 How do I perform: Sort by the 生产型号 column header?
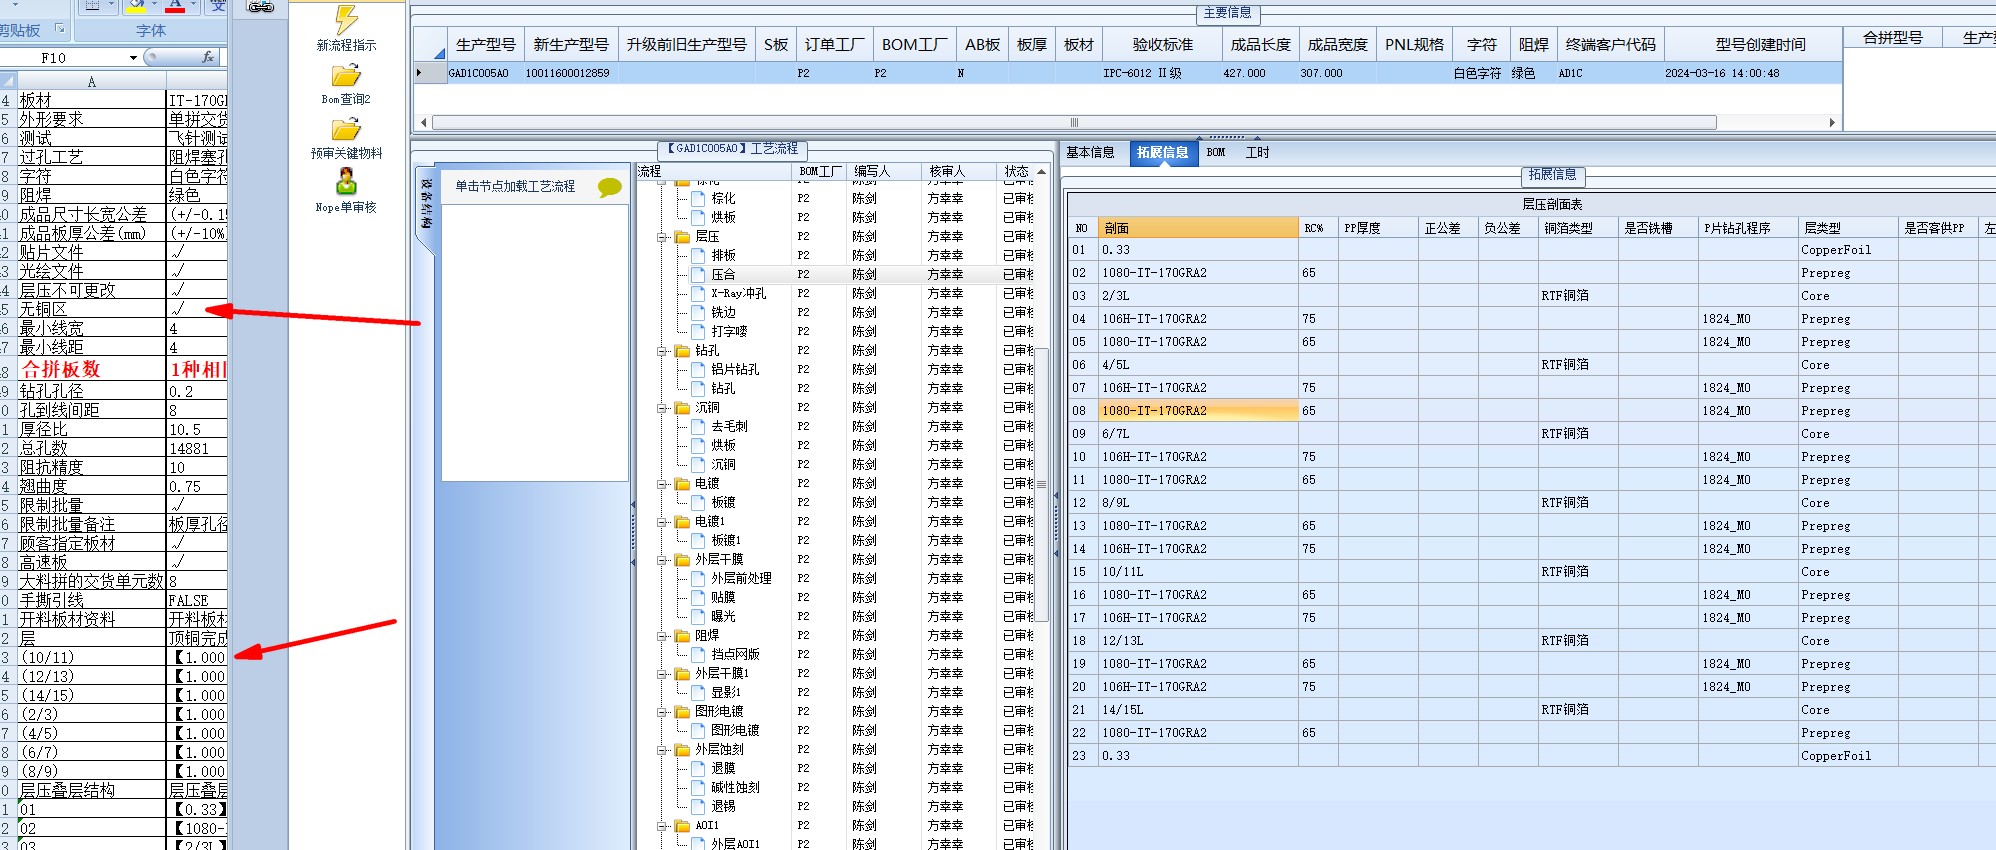tap(486, 45)
